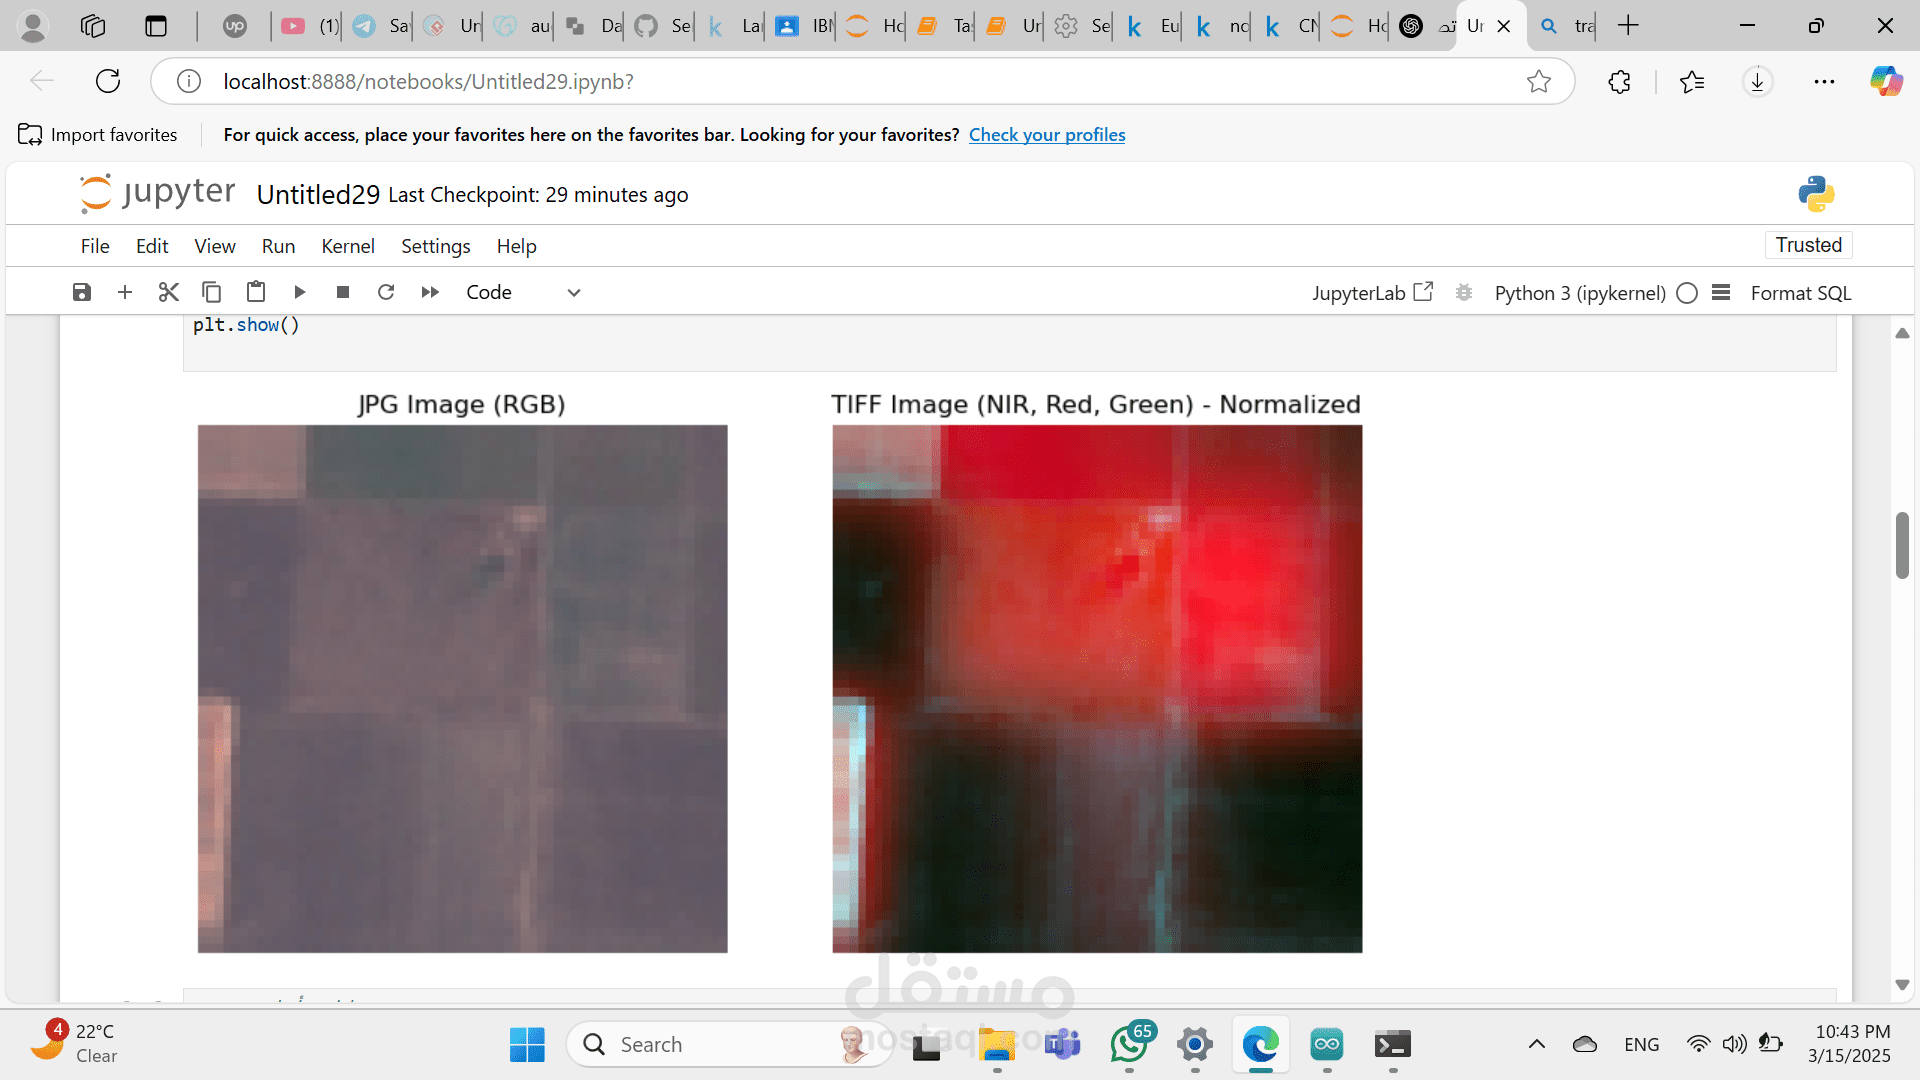
Task: Open the Settings menu
Action: point(435,246)
